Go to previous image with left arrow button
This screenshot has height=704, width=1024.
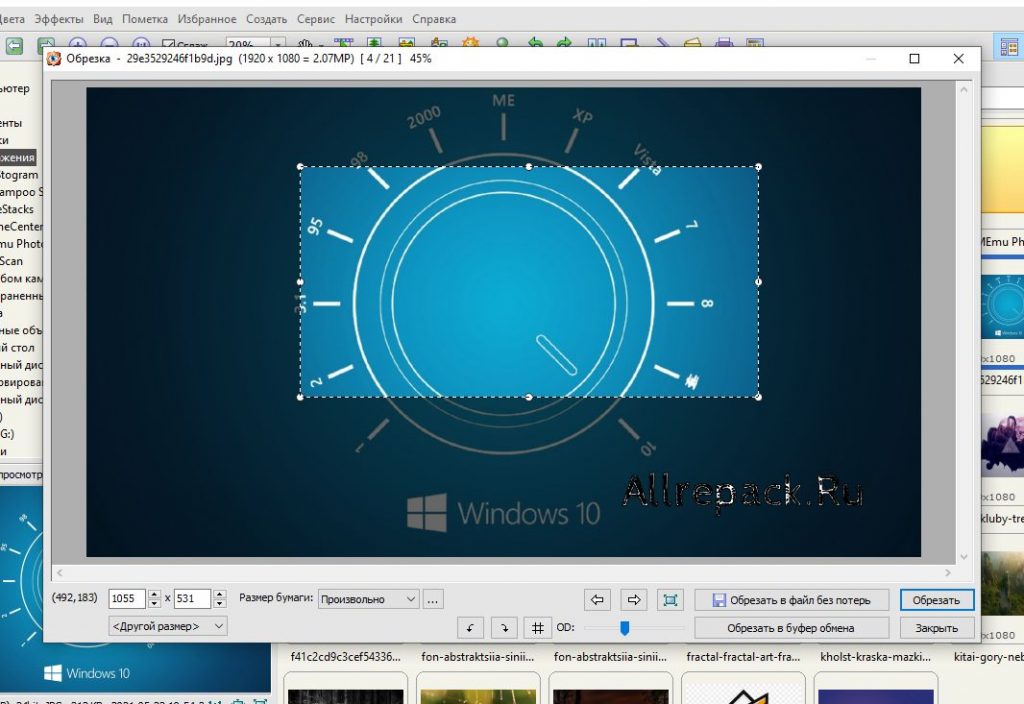(597, 600)
